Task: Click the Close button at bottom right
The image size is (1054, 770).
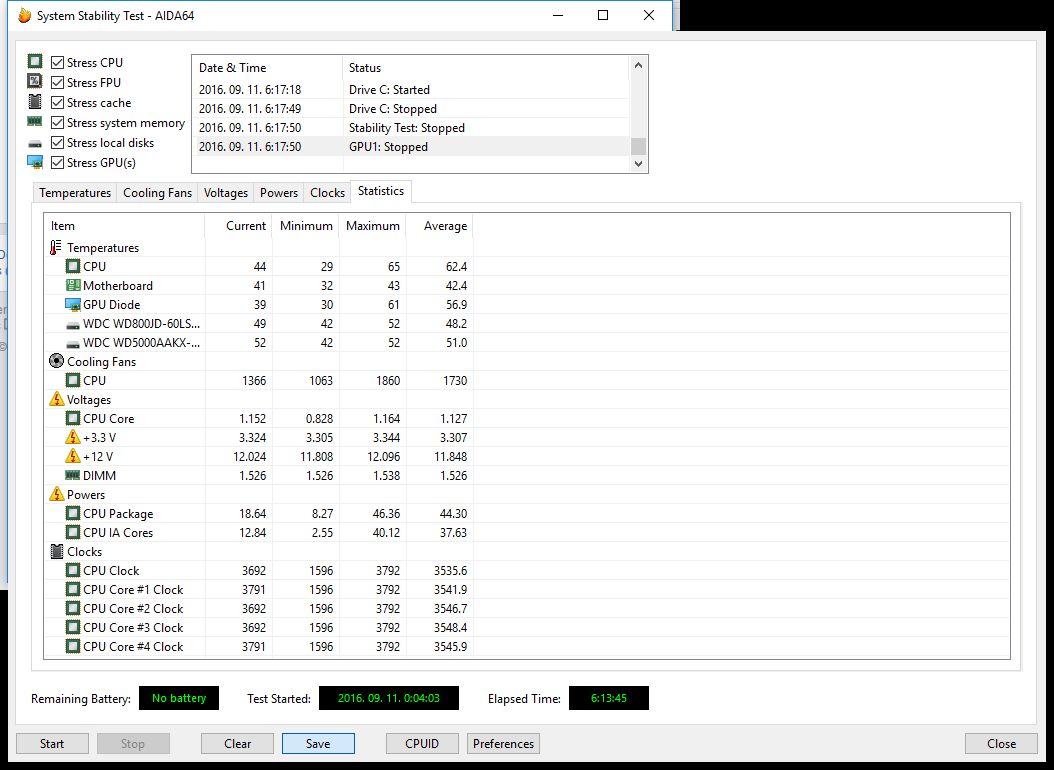Action: [1001, 744]
